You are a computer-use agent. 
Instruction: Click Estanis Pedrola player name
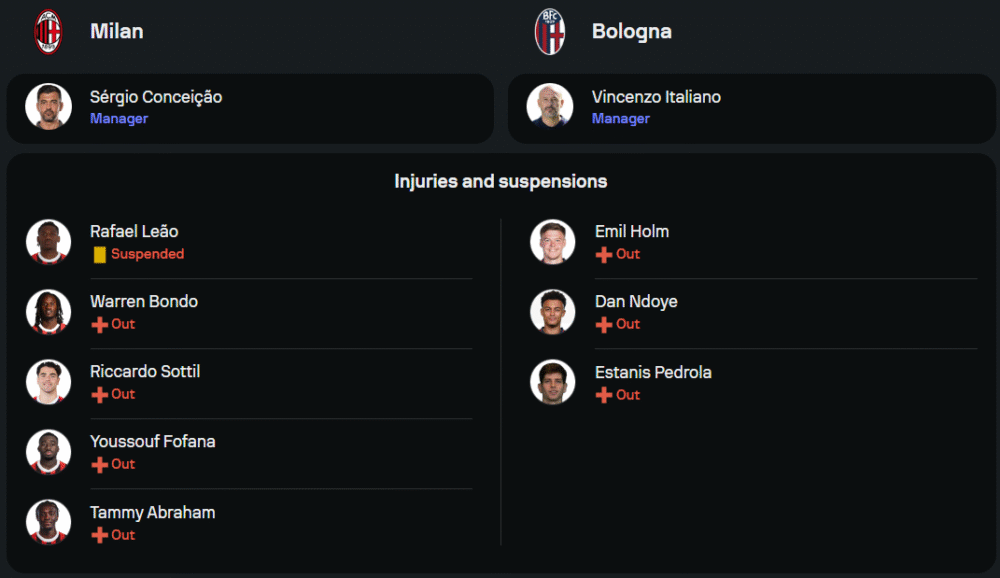click(x=653, y=372)
